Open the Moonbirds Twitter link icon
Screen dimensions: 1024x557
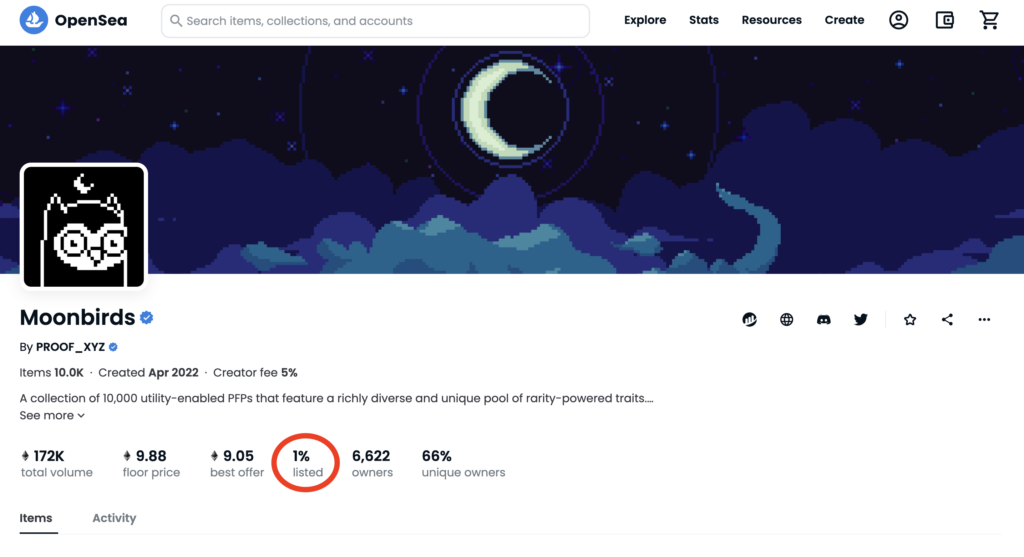coord(861,320)
